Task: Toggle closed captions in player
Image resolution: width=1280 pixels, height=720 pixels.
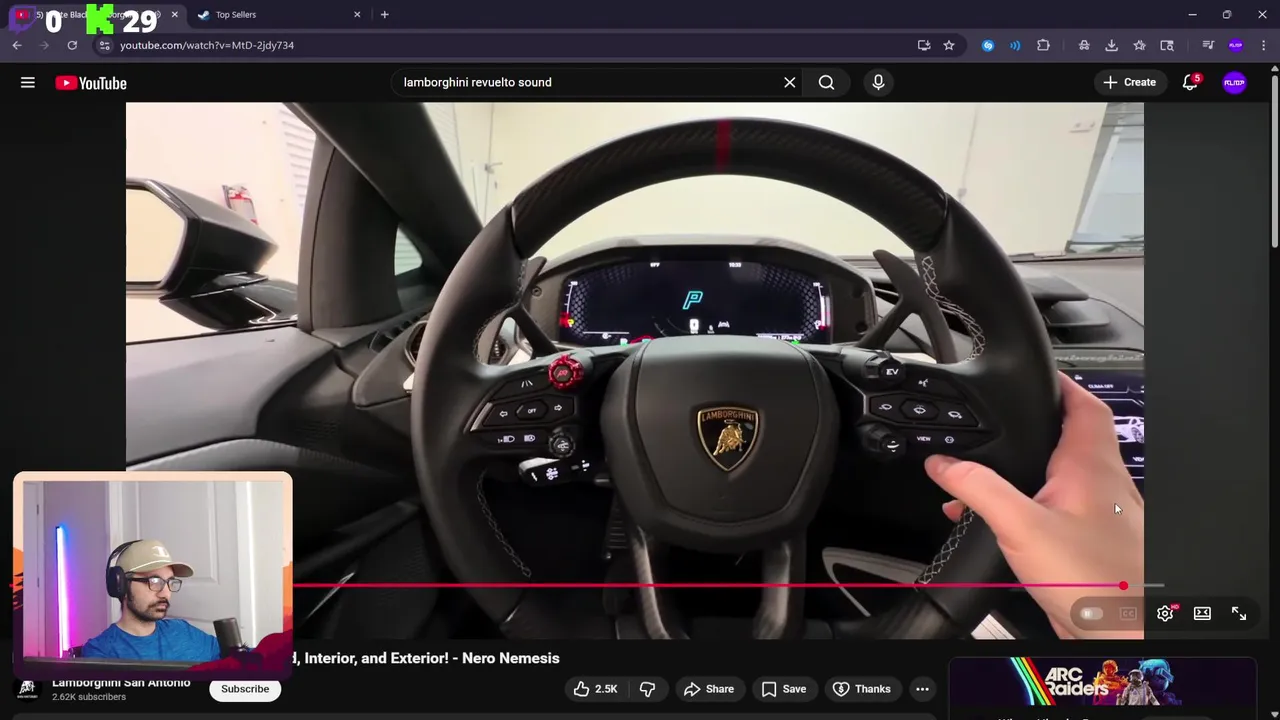Action: pyautogui.click(x=1128, y=613)
